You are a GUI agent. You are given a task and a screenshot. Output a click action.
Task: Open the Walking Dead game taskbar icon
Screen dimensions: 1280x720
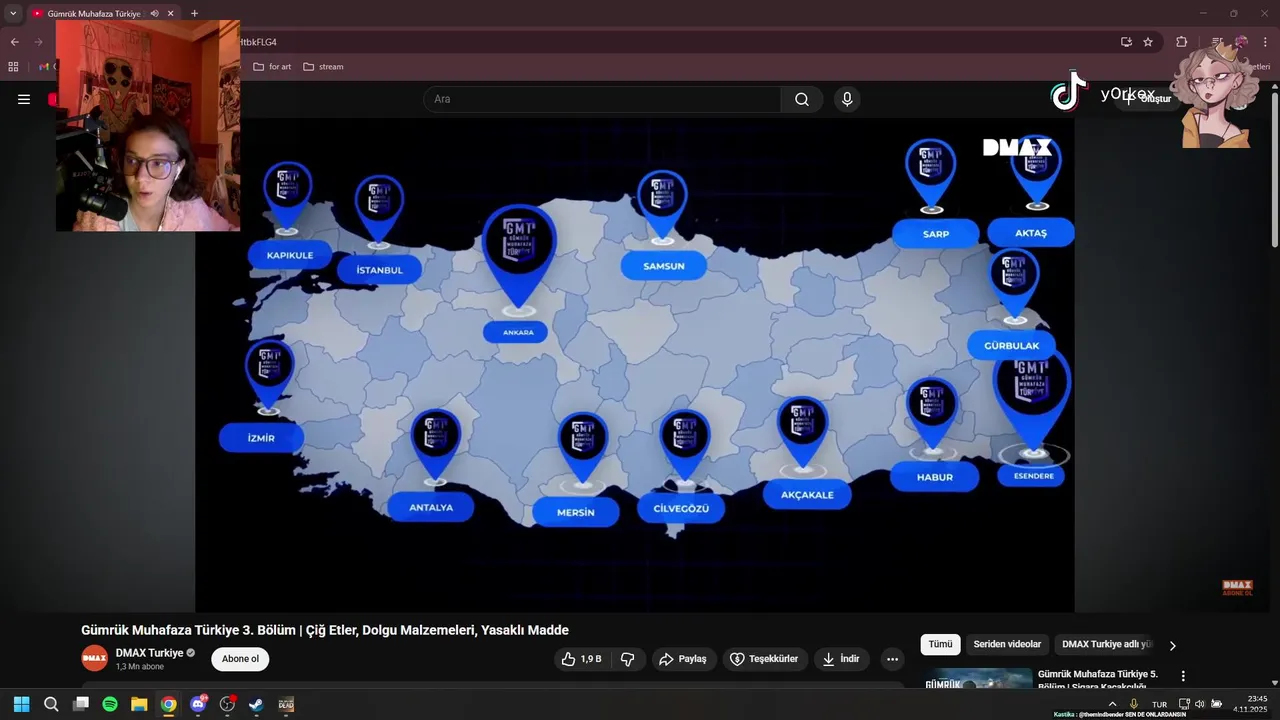click(x=286, y=704)
